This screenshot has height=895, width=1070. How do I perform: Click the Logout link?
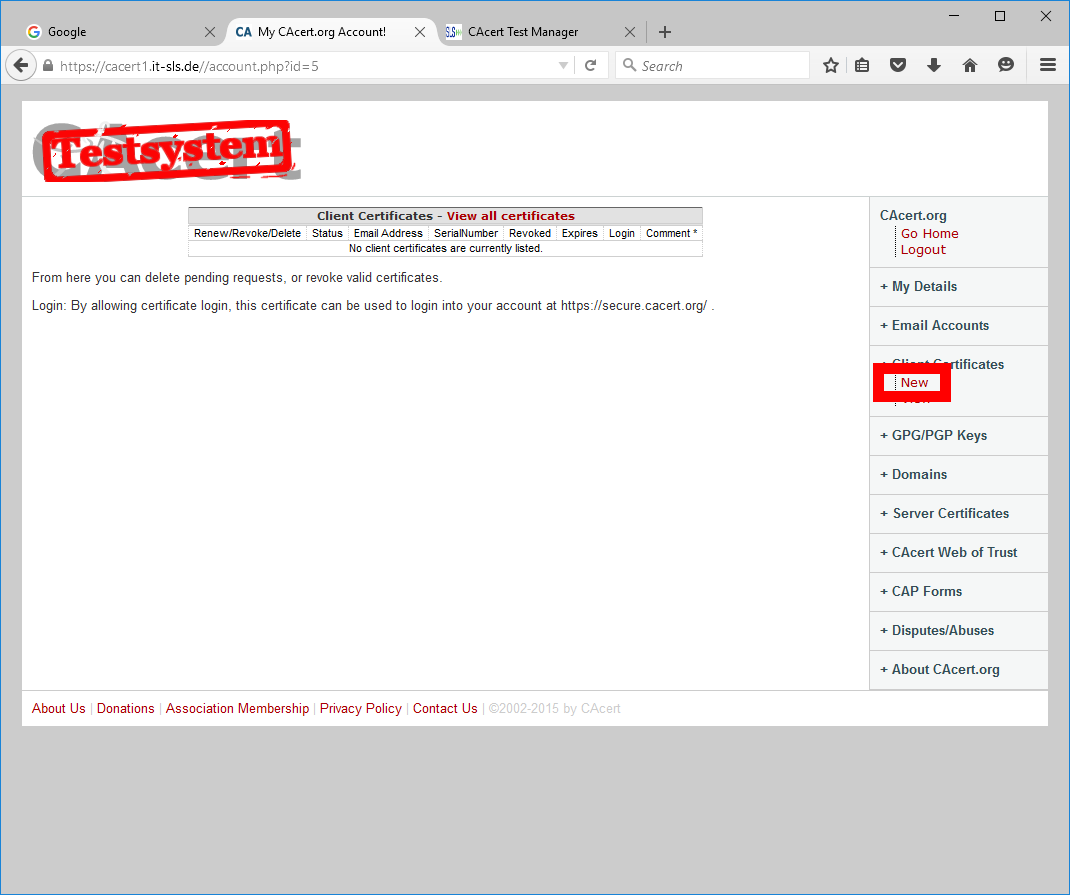922,250
